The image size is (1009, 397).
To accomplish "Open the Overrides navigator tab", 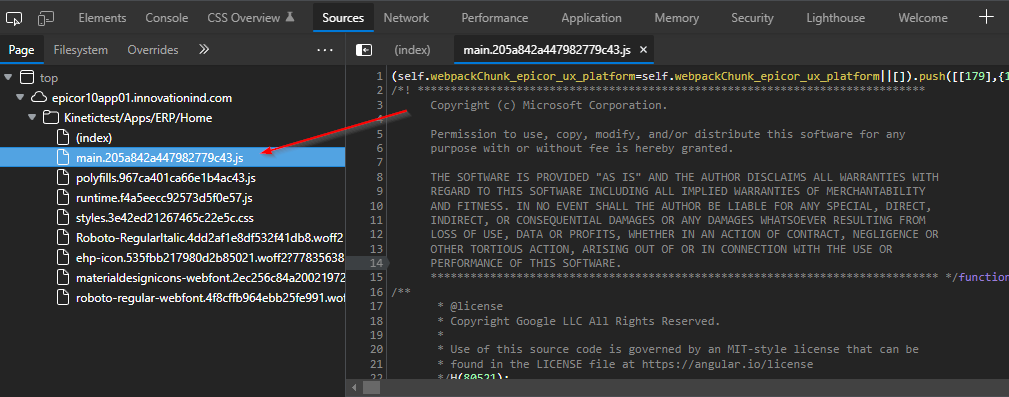I will (153, 50).
